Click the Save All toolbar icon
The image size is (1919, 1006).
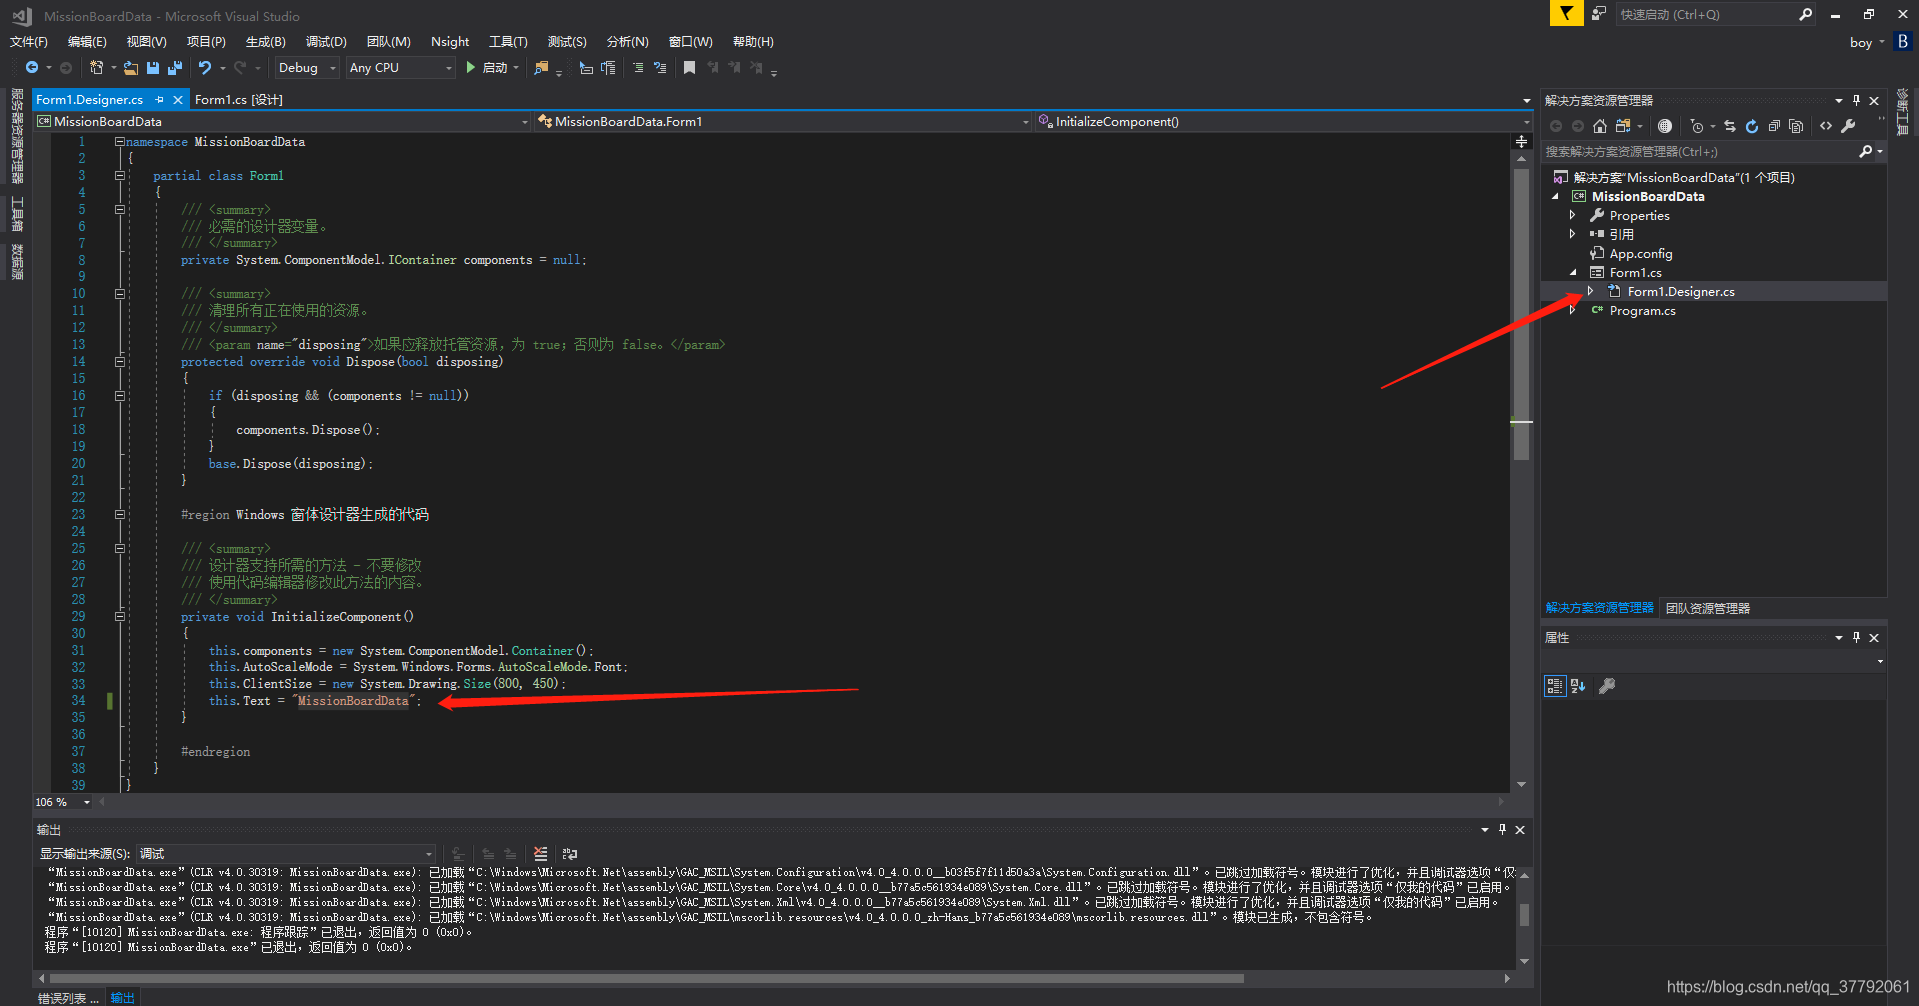coord(173,67)
